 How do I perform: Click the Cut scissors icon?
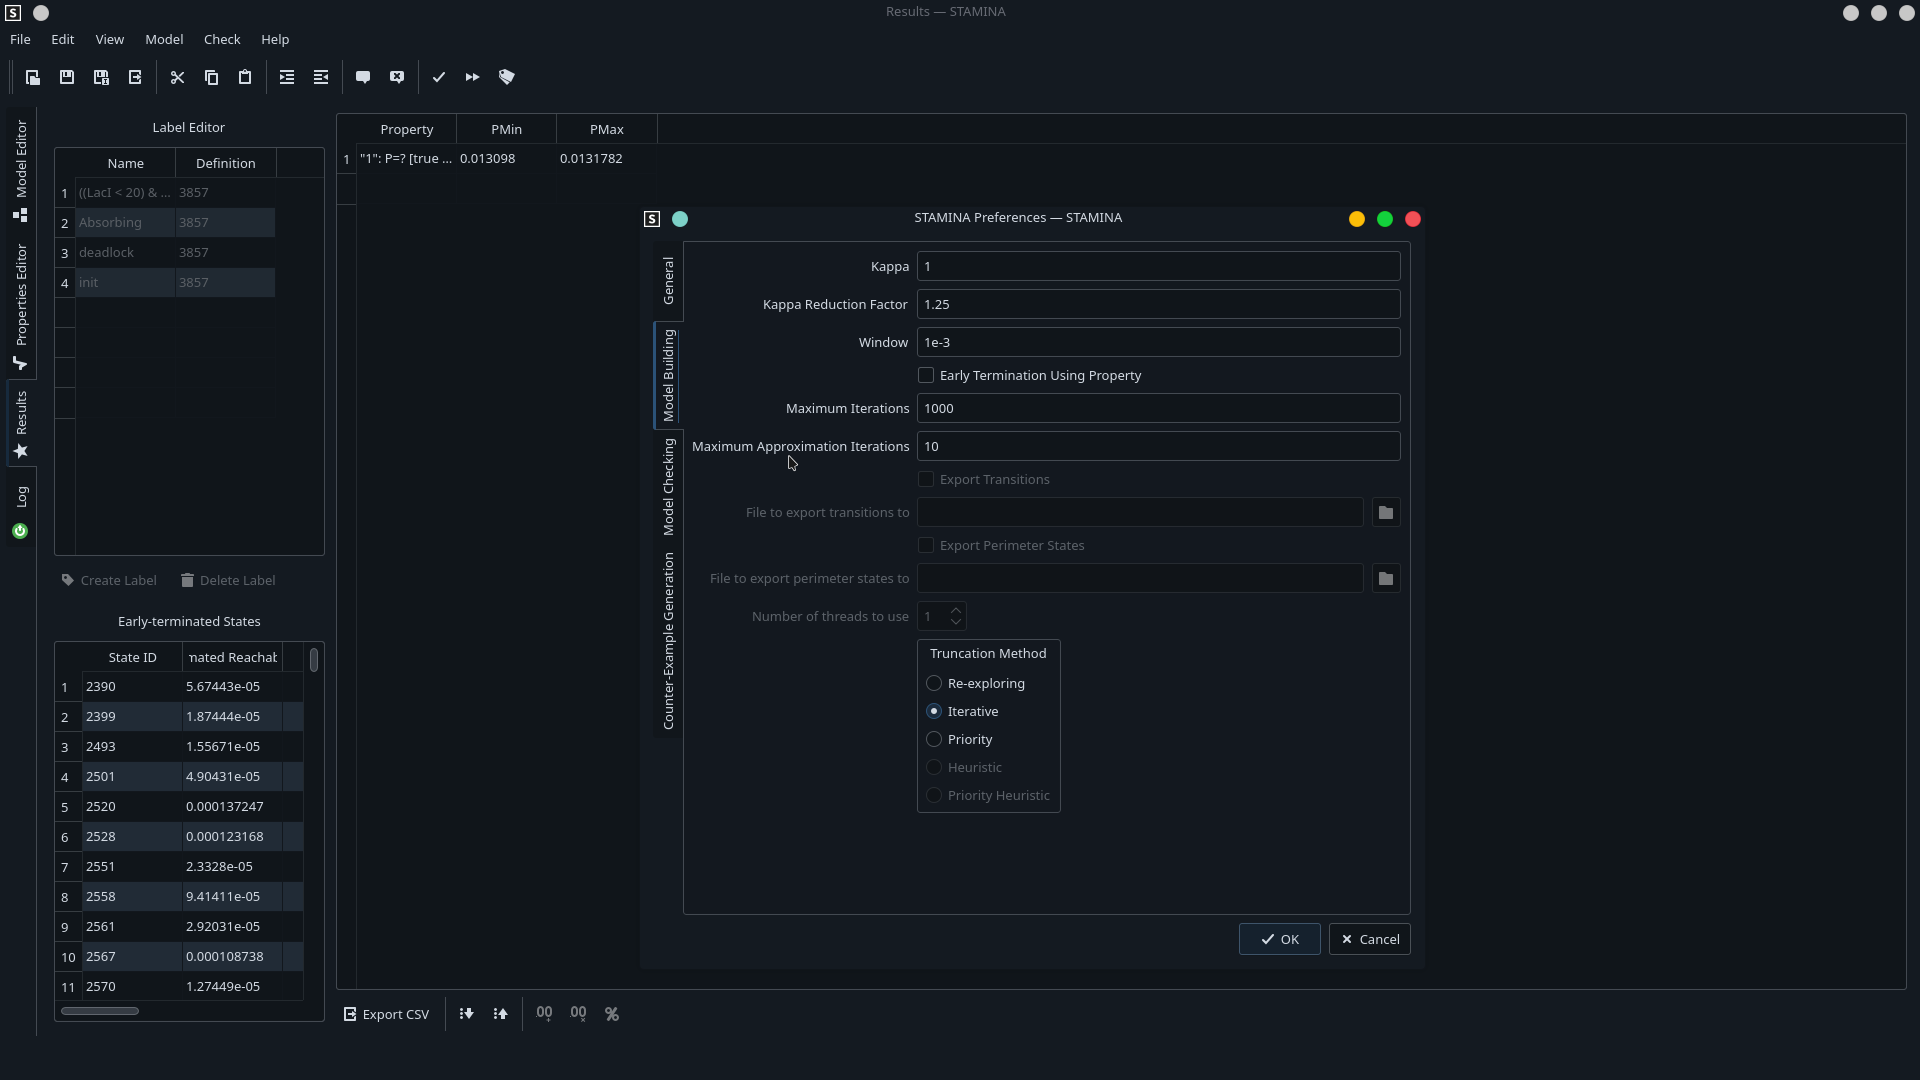click(178, 77)
